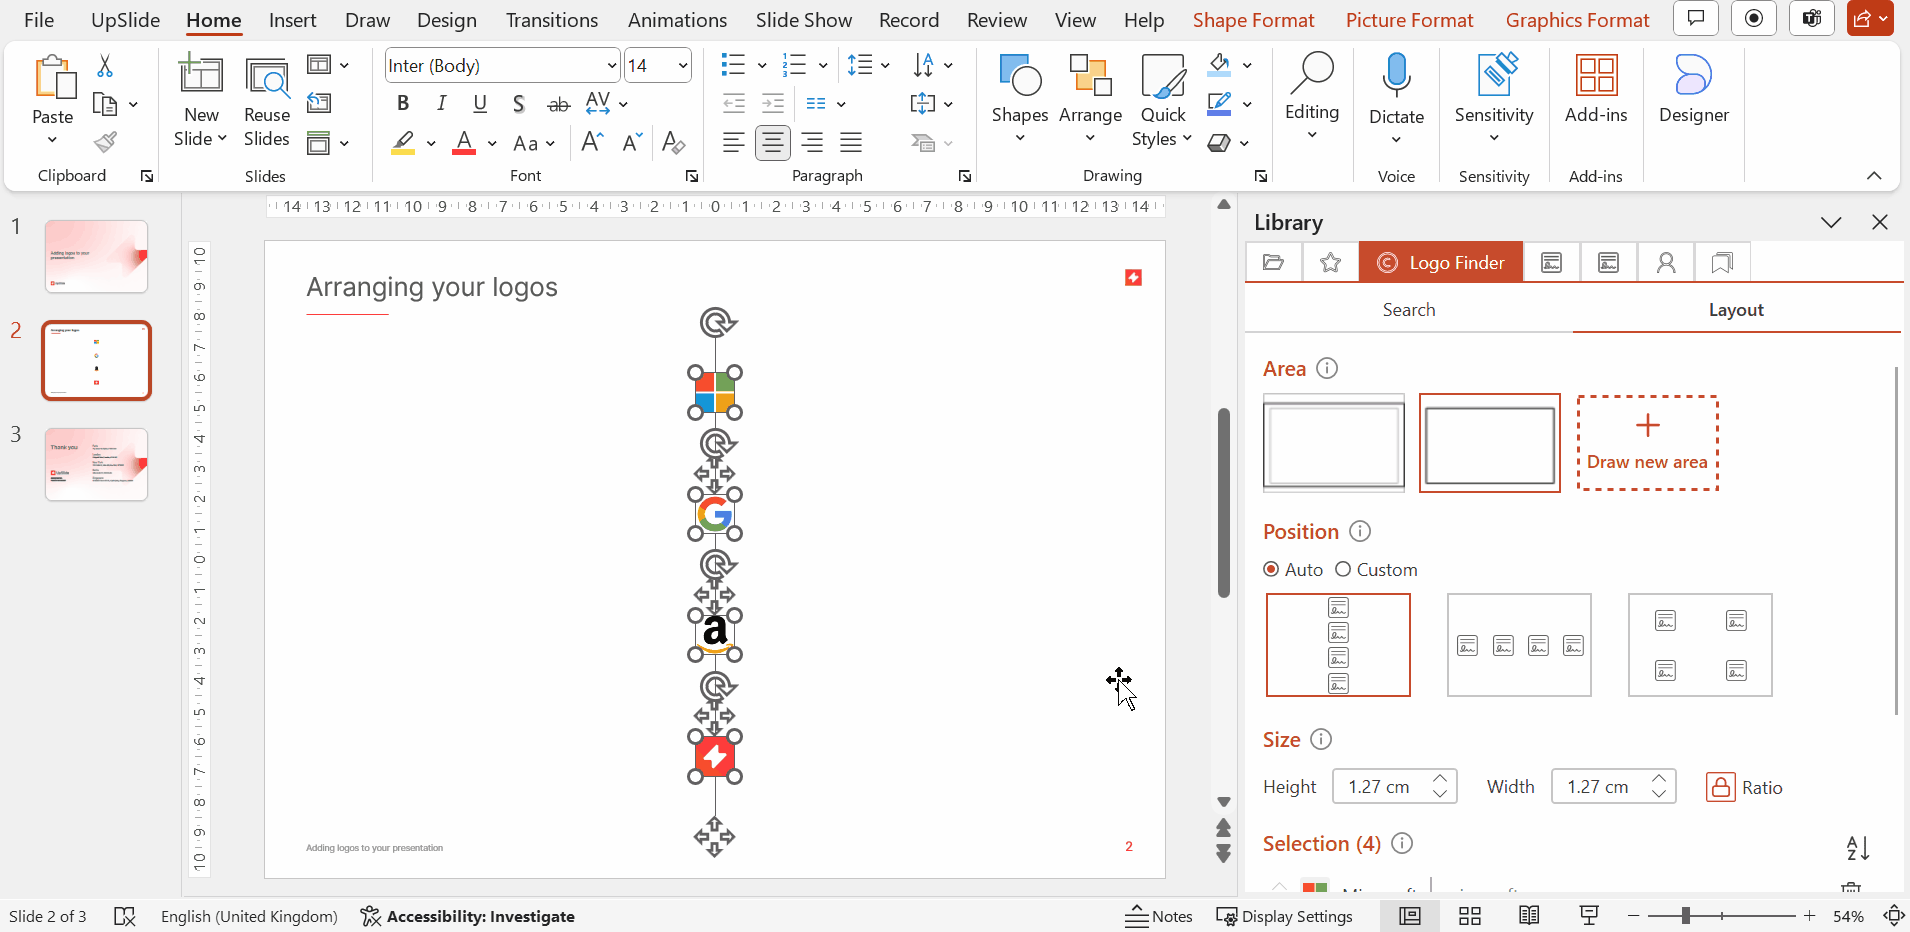Click the zoom slider in status bar
This screenshot has height=932, width=1910.
[1686, 916]
